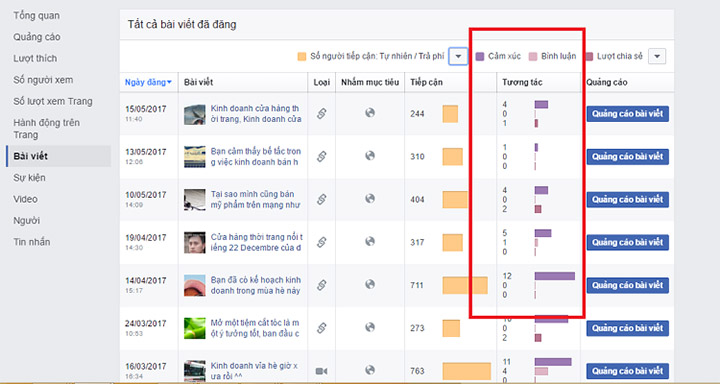Click Quảng cáo bài viết for 15/05/2017 post
The height and width of the screenshot is (384, 720).
coord(627,113)
